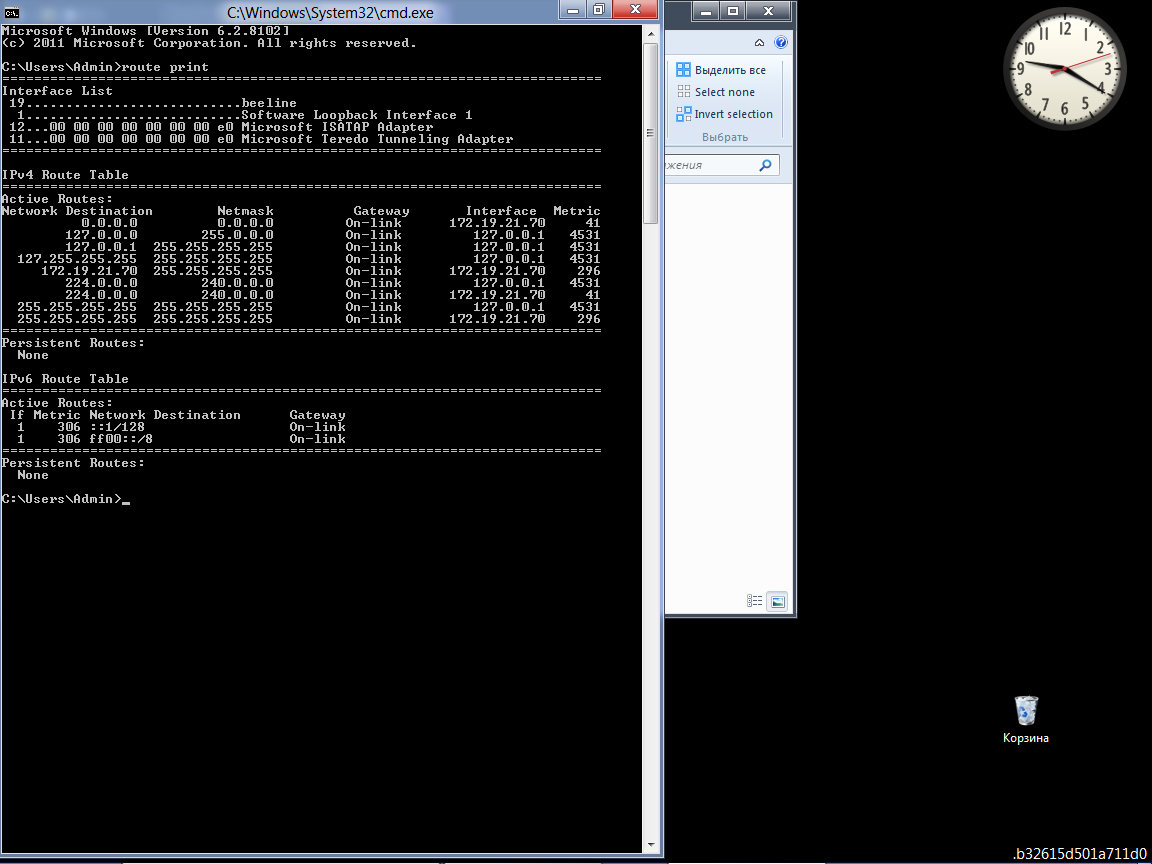Click the cmd.exe system menu icon
The image size is (1152, 864).
[x=10, y=11]
